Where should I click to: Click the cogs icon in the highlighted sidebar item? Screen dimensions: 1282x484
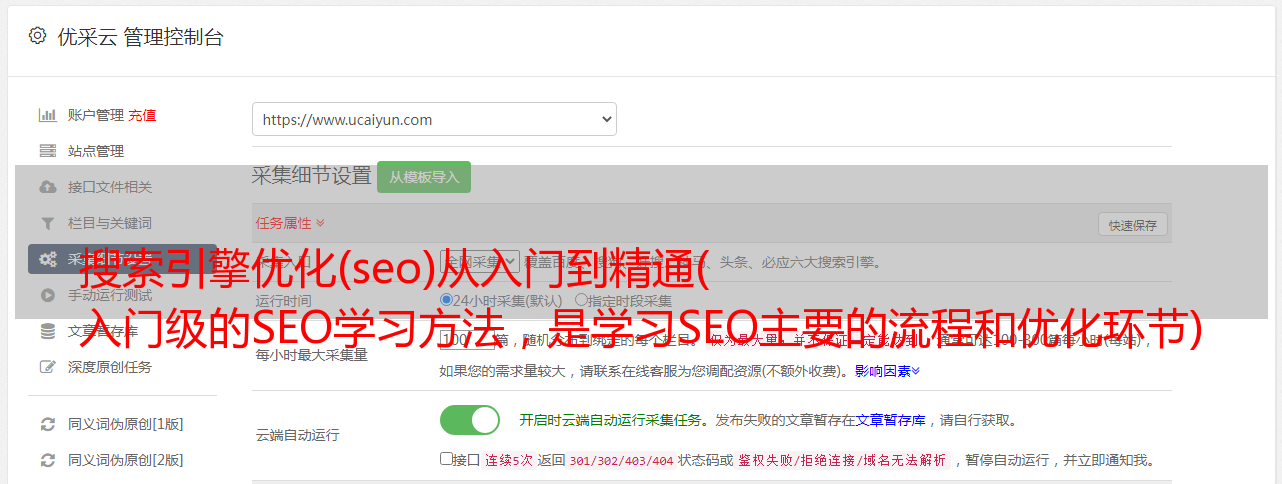click(x=47, y=259)
